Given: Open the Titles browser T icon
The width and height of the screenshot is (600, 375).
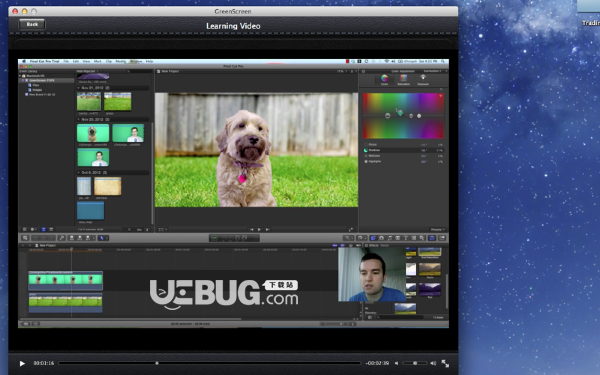Looking at the screenshot, I should [x=406, y=238].
